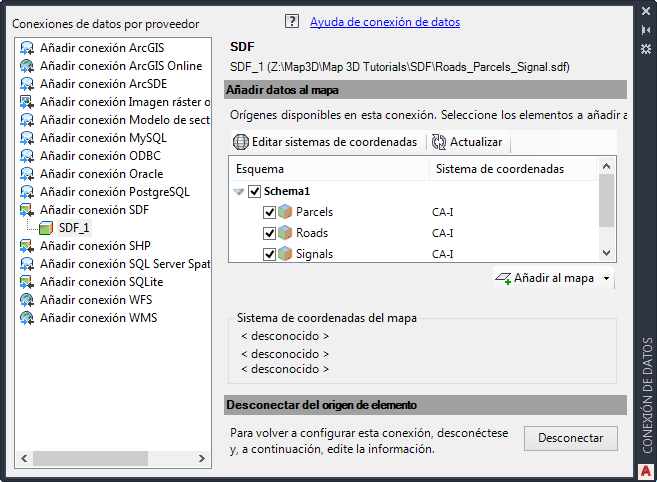Uncheck the Schema1 checkbox
Image resolution: width=657 pixels, height=482 pixels.
point(254,191)
